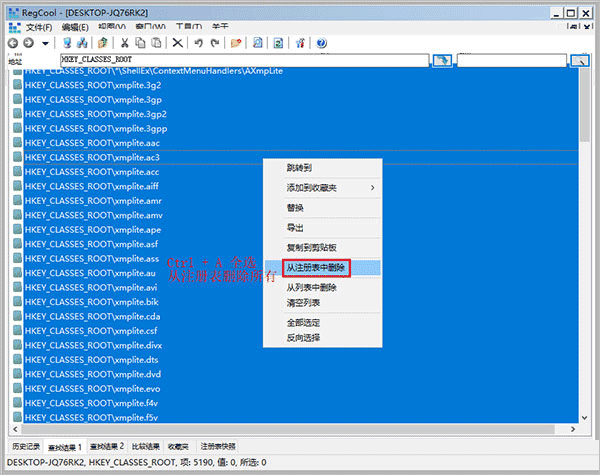Click the go-to-address button beside the address bar
The image size is (600, 475).
pos(442,60)
